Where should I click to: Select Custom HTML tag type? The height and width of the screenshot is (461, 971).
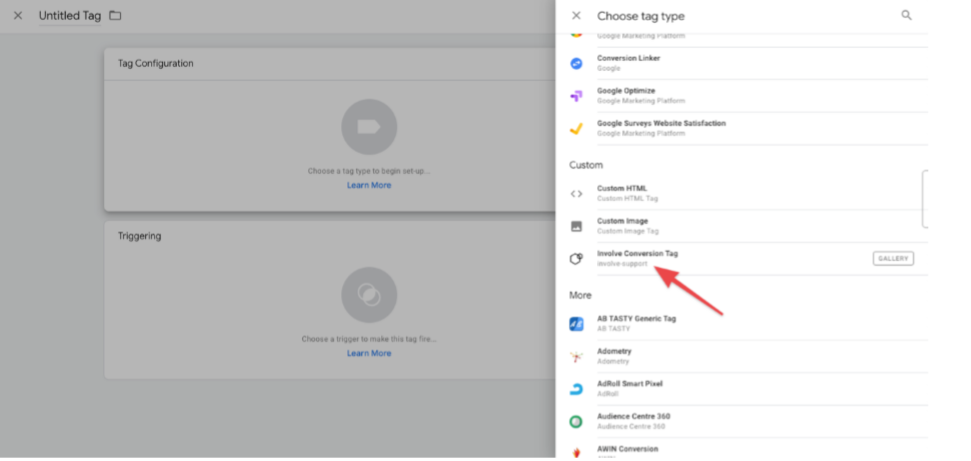748,193
